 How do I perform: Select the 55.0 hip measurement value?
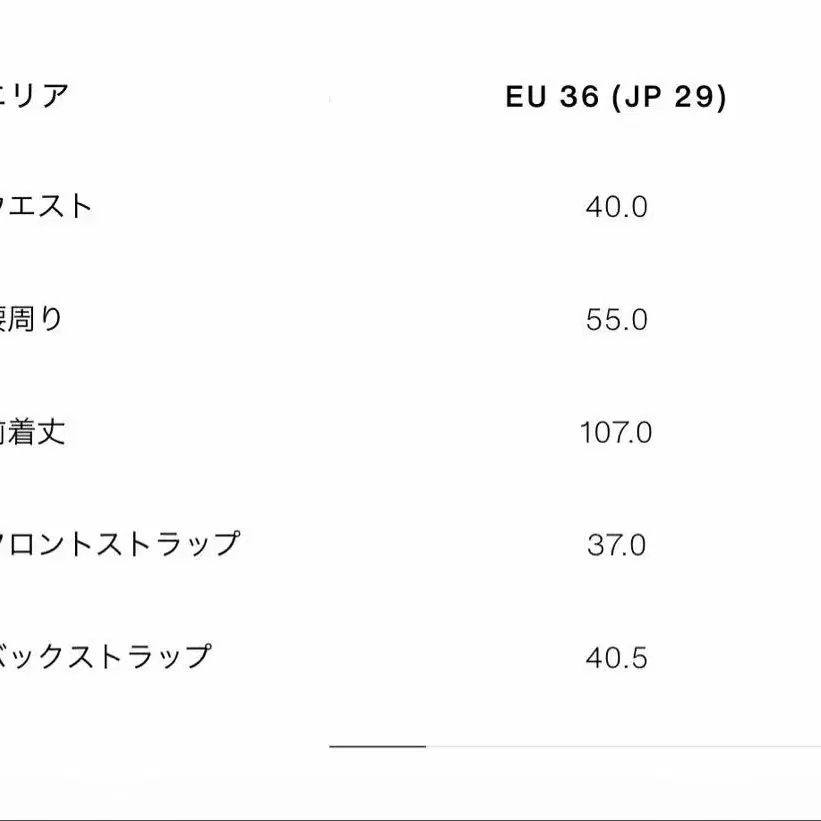pyautogui.click(x=616, y=320)
